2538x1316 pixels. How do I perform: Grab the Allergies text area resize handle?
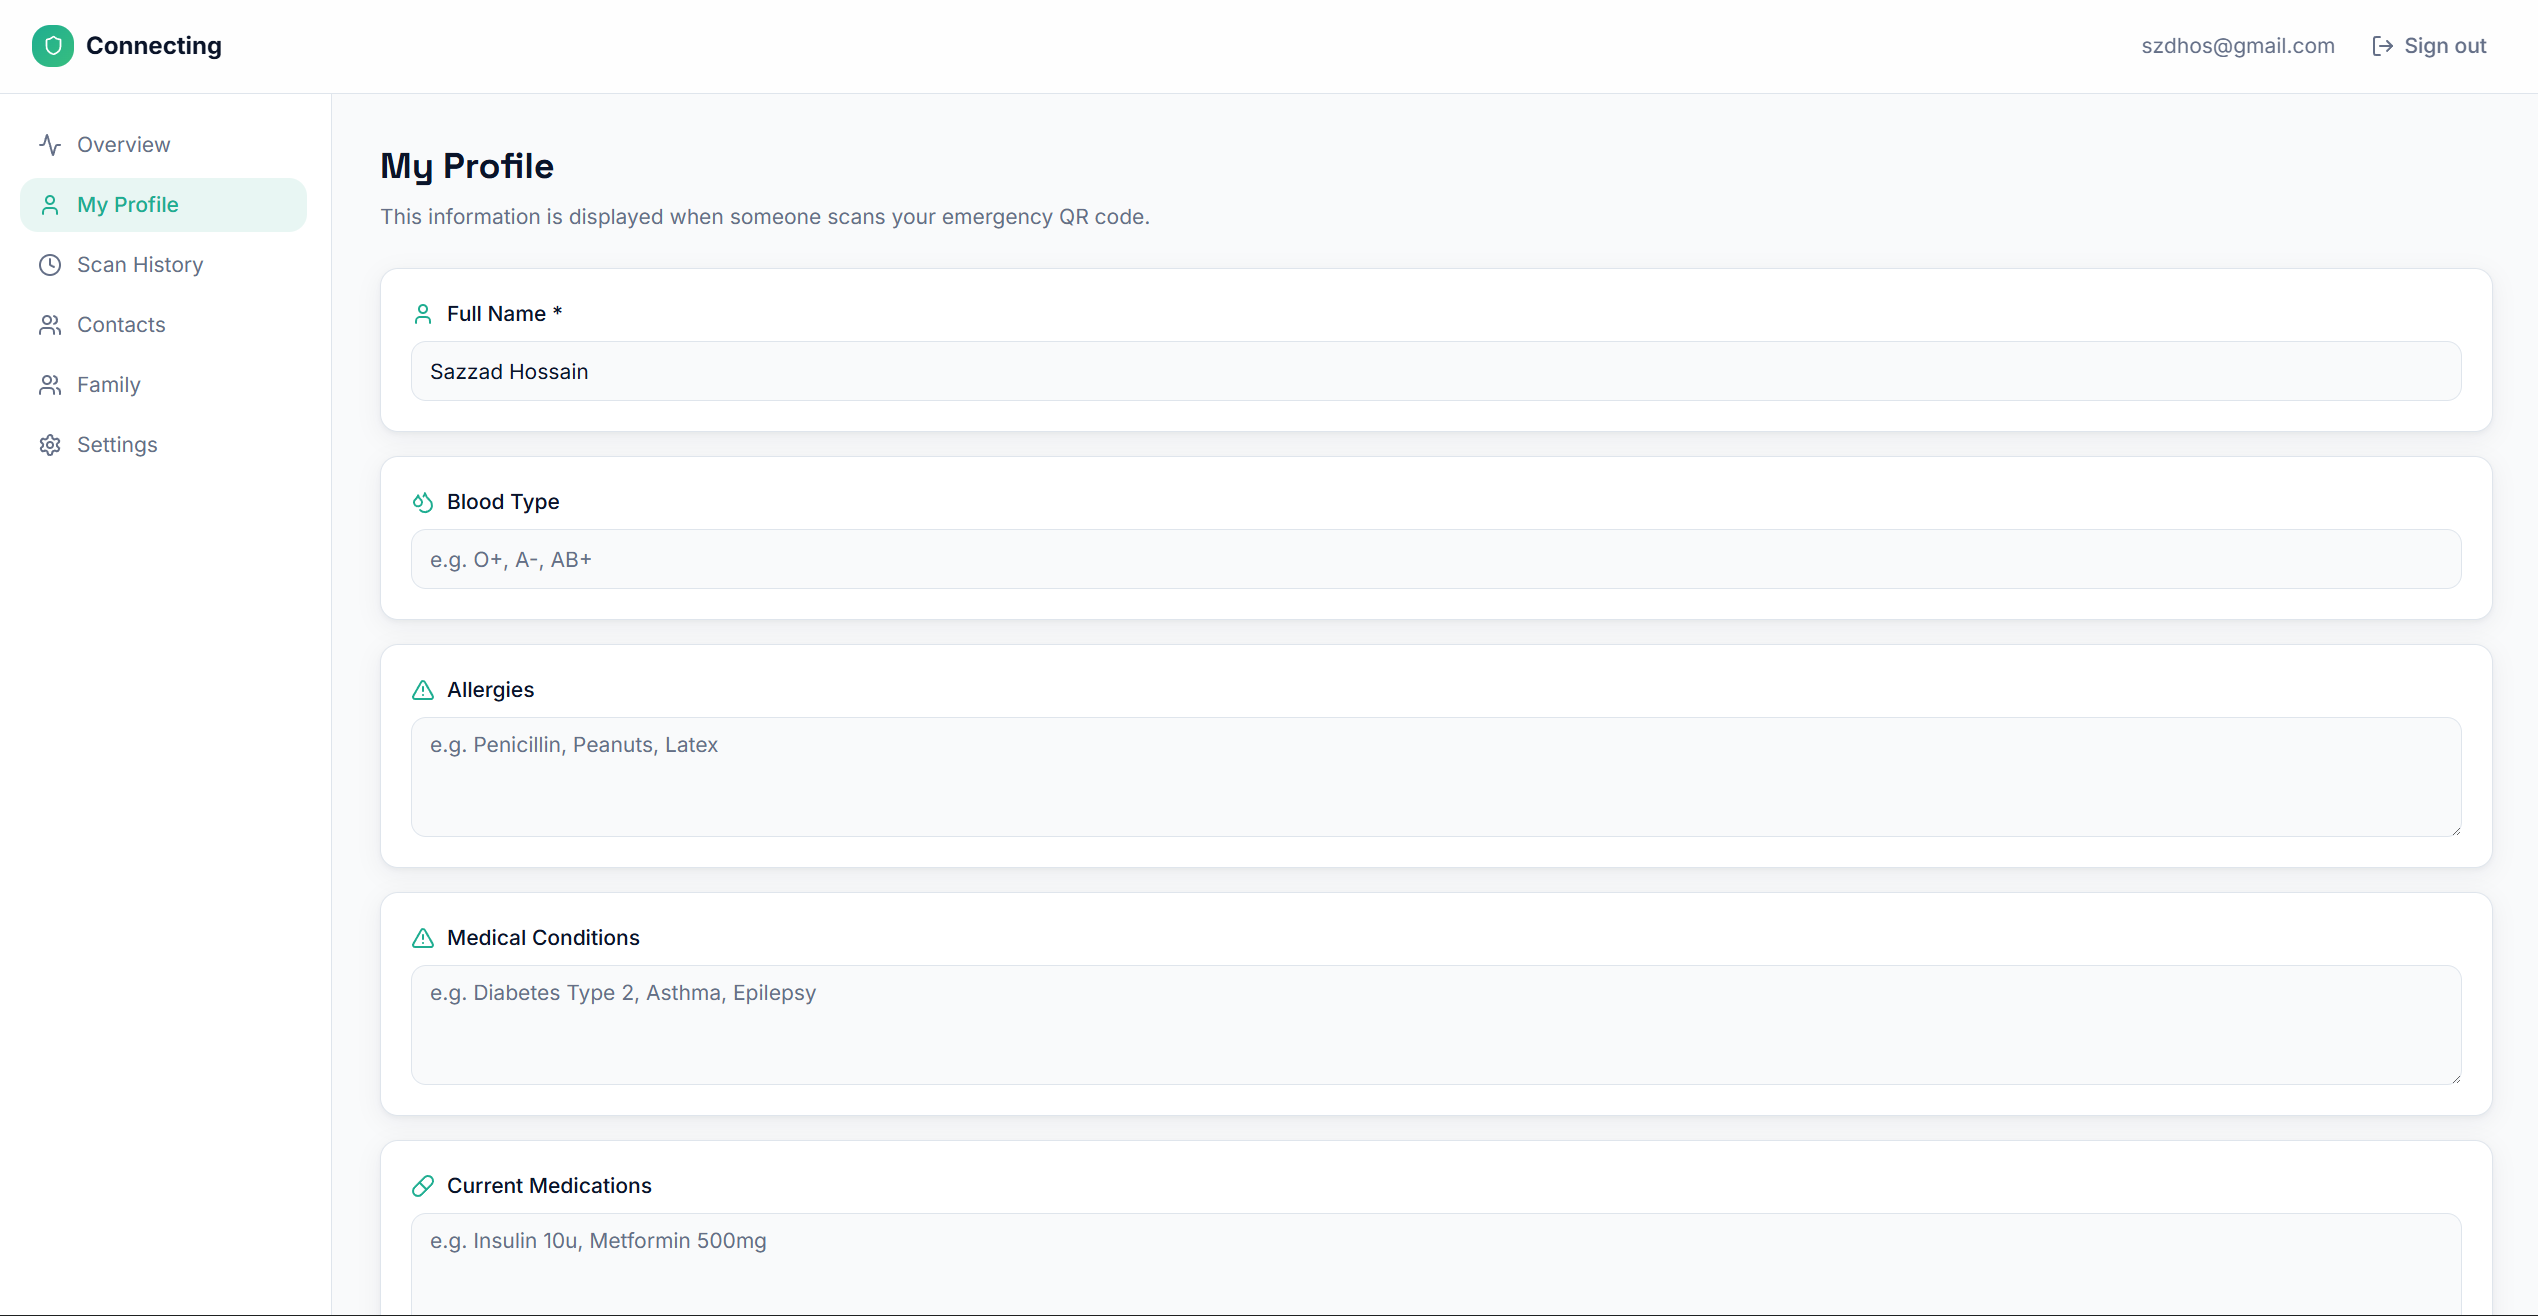tap(2455, 830)
